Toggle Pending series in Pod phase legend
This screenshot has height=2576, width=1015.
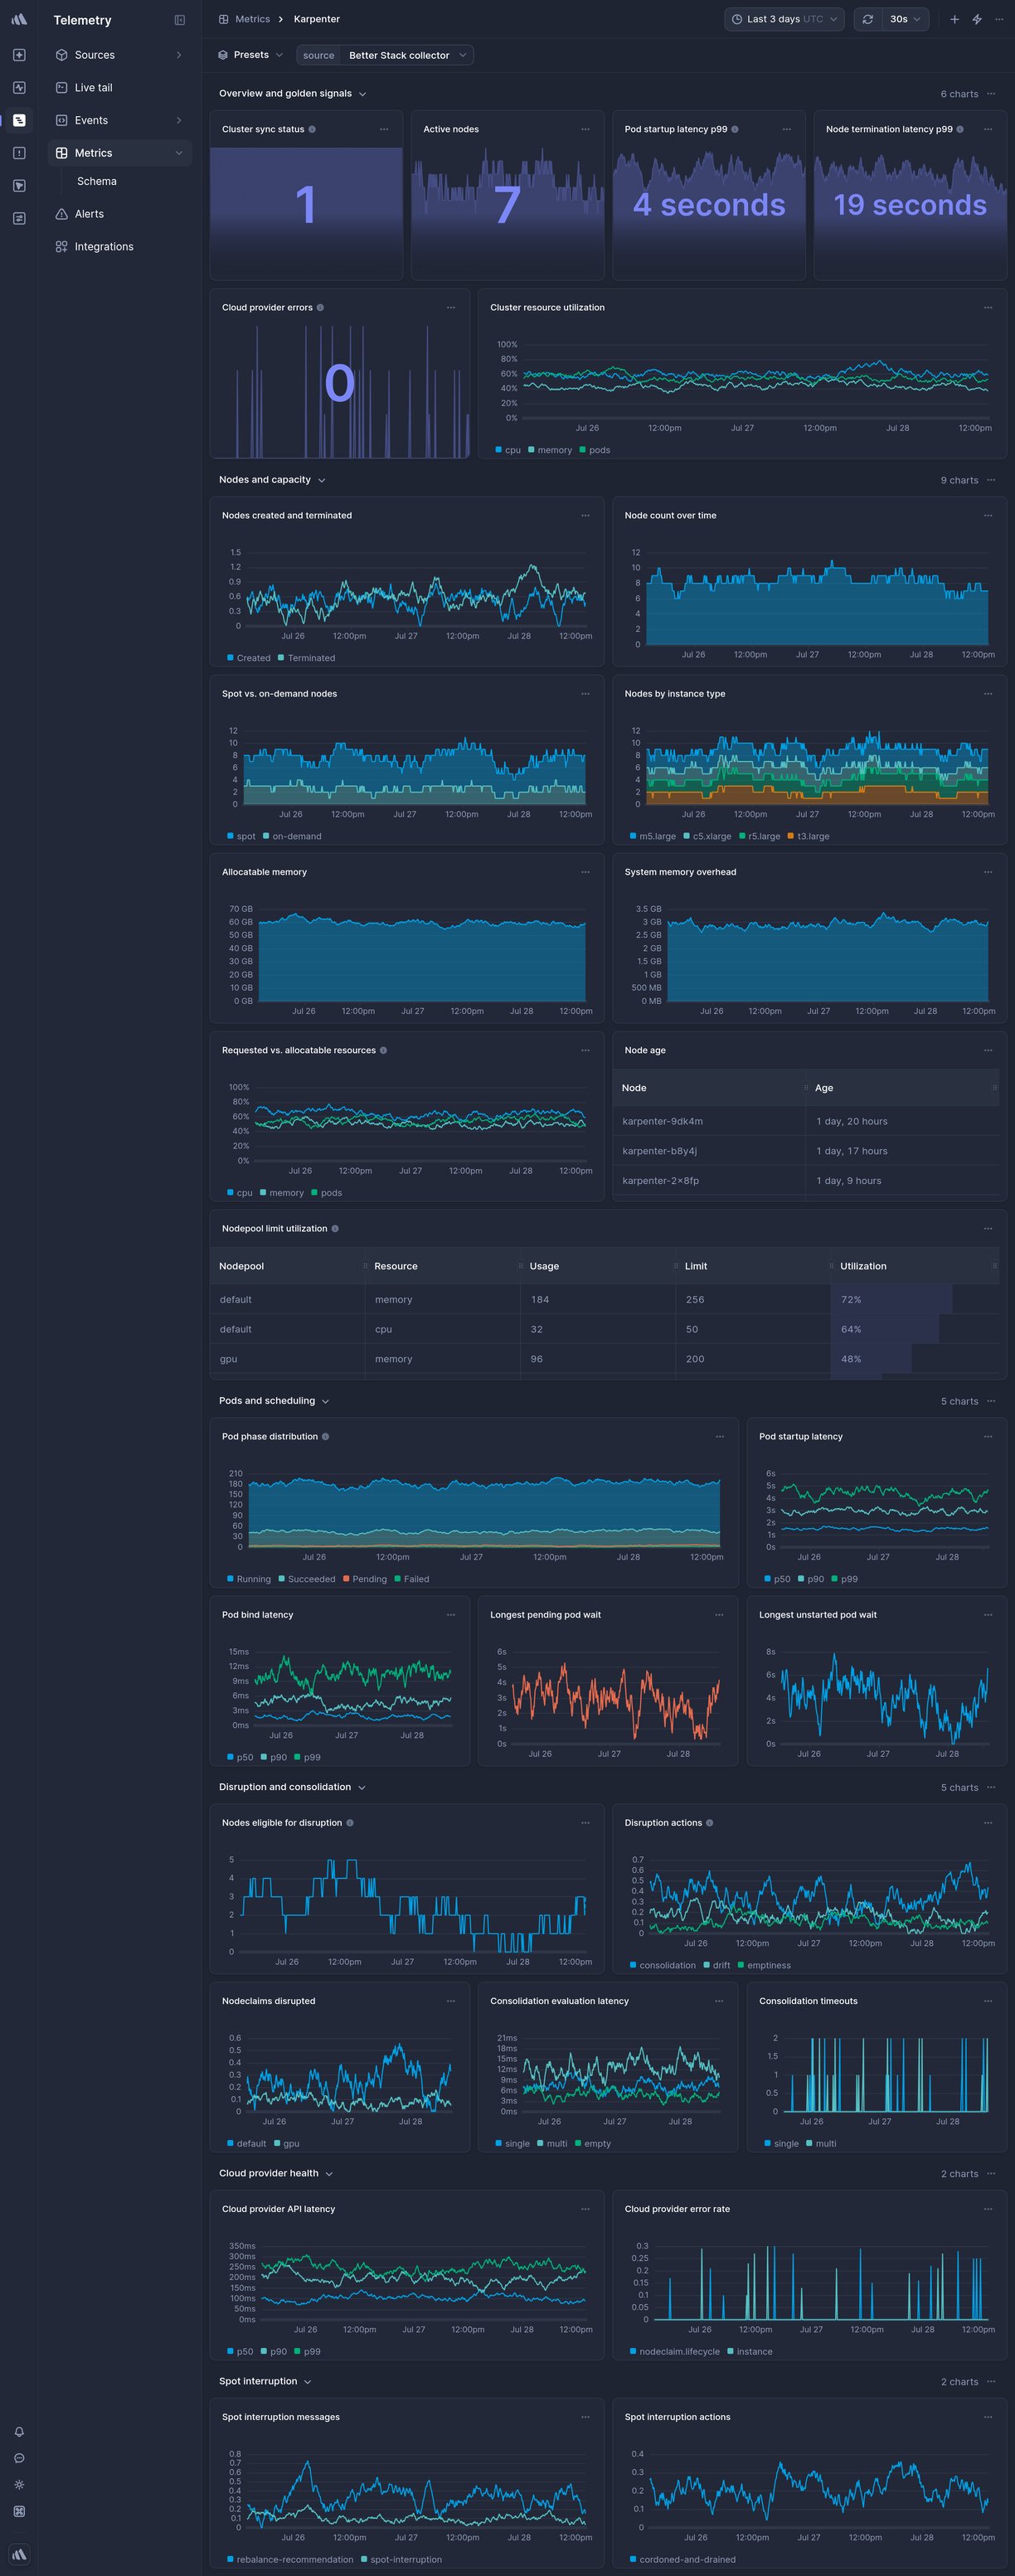(x=365, y=1579)
